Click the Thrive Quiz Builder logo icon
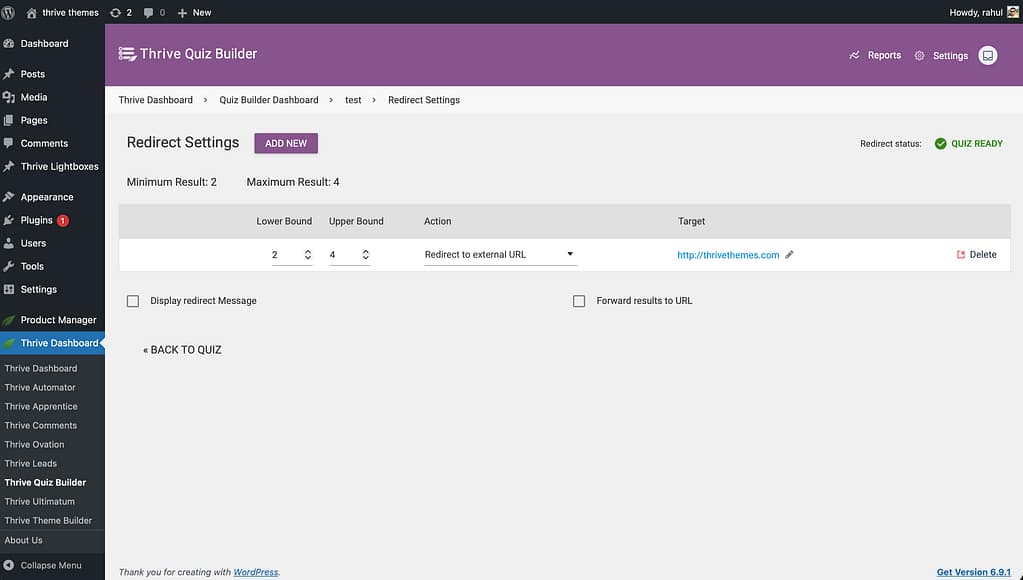1023x580 pixels. 127,54
